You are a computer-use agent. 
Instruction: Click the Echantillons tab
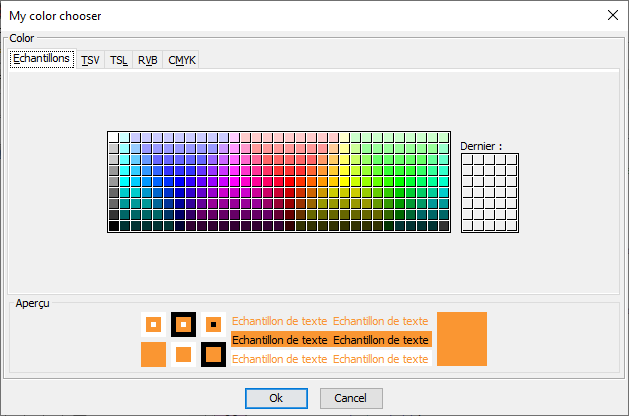pyautogui.click(x=41, y=59)
